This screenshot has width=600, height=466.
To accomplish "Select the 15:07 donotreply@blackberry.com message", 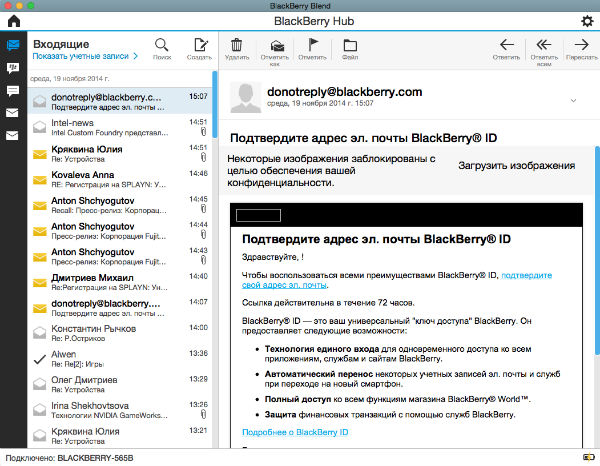I will [120, 101].
